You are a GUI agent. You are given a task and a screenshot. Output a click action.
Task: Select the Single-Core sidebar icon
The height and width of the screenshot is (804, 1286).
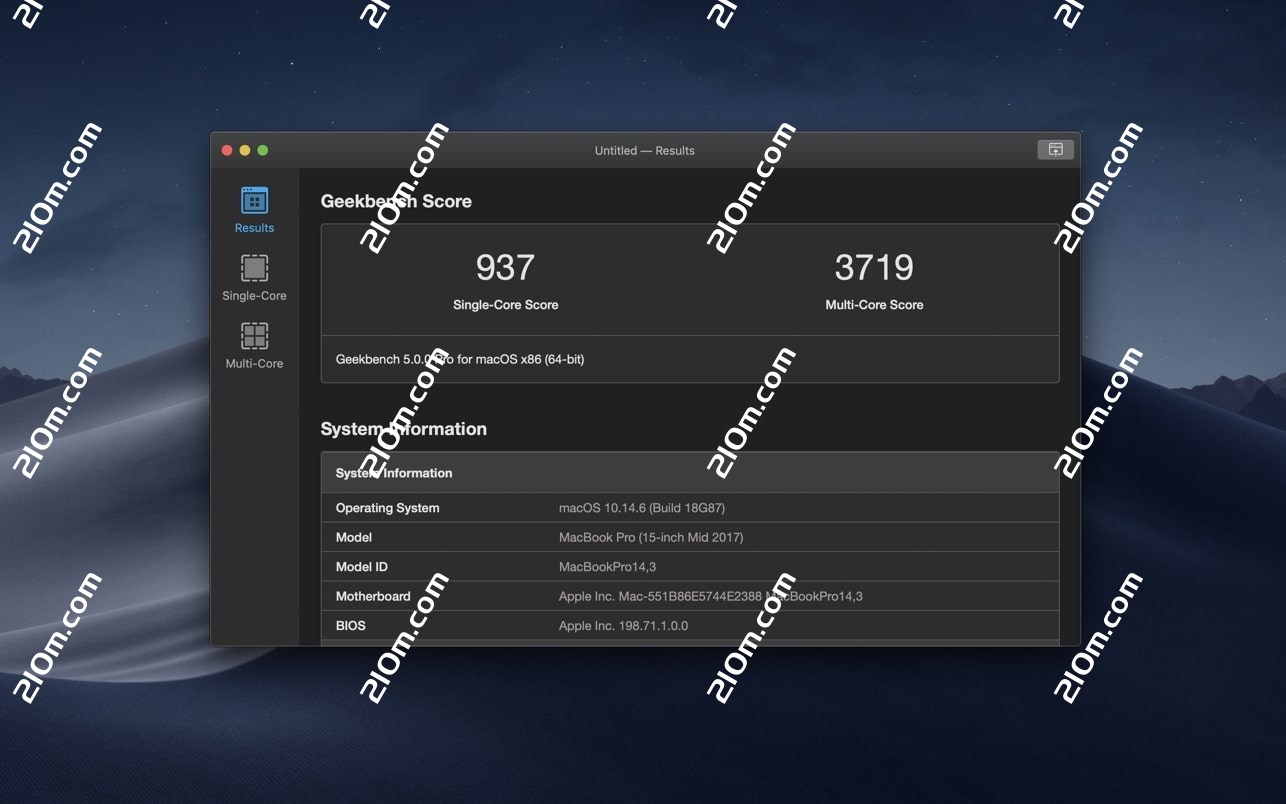(x=254, y=268)
